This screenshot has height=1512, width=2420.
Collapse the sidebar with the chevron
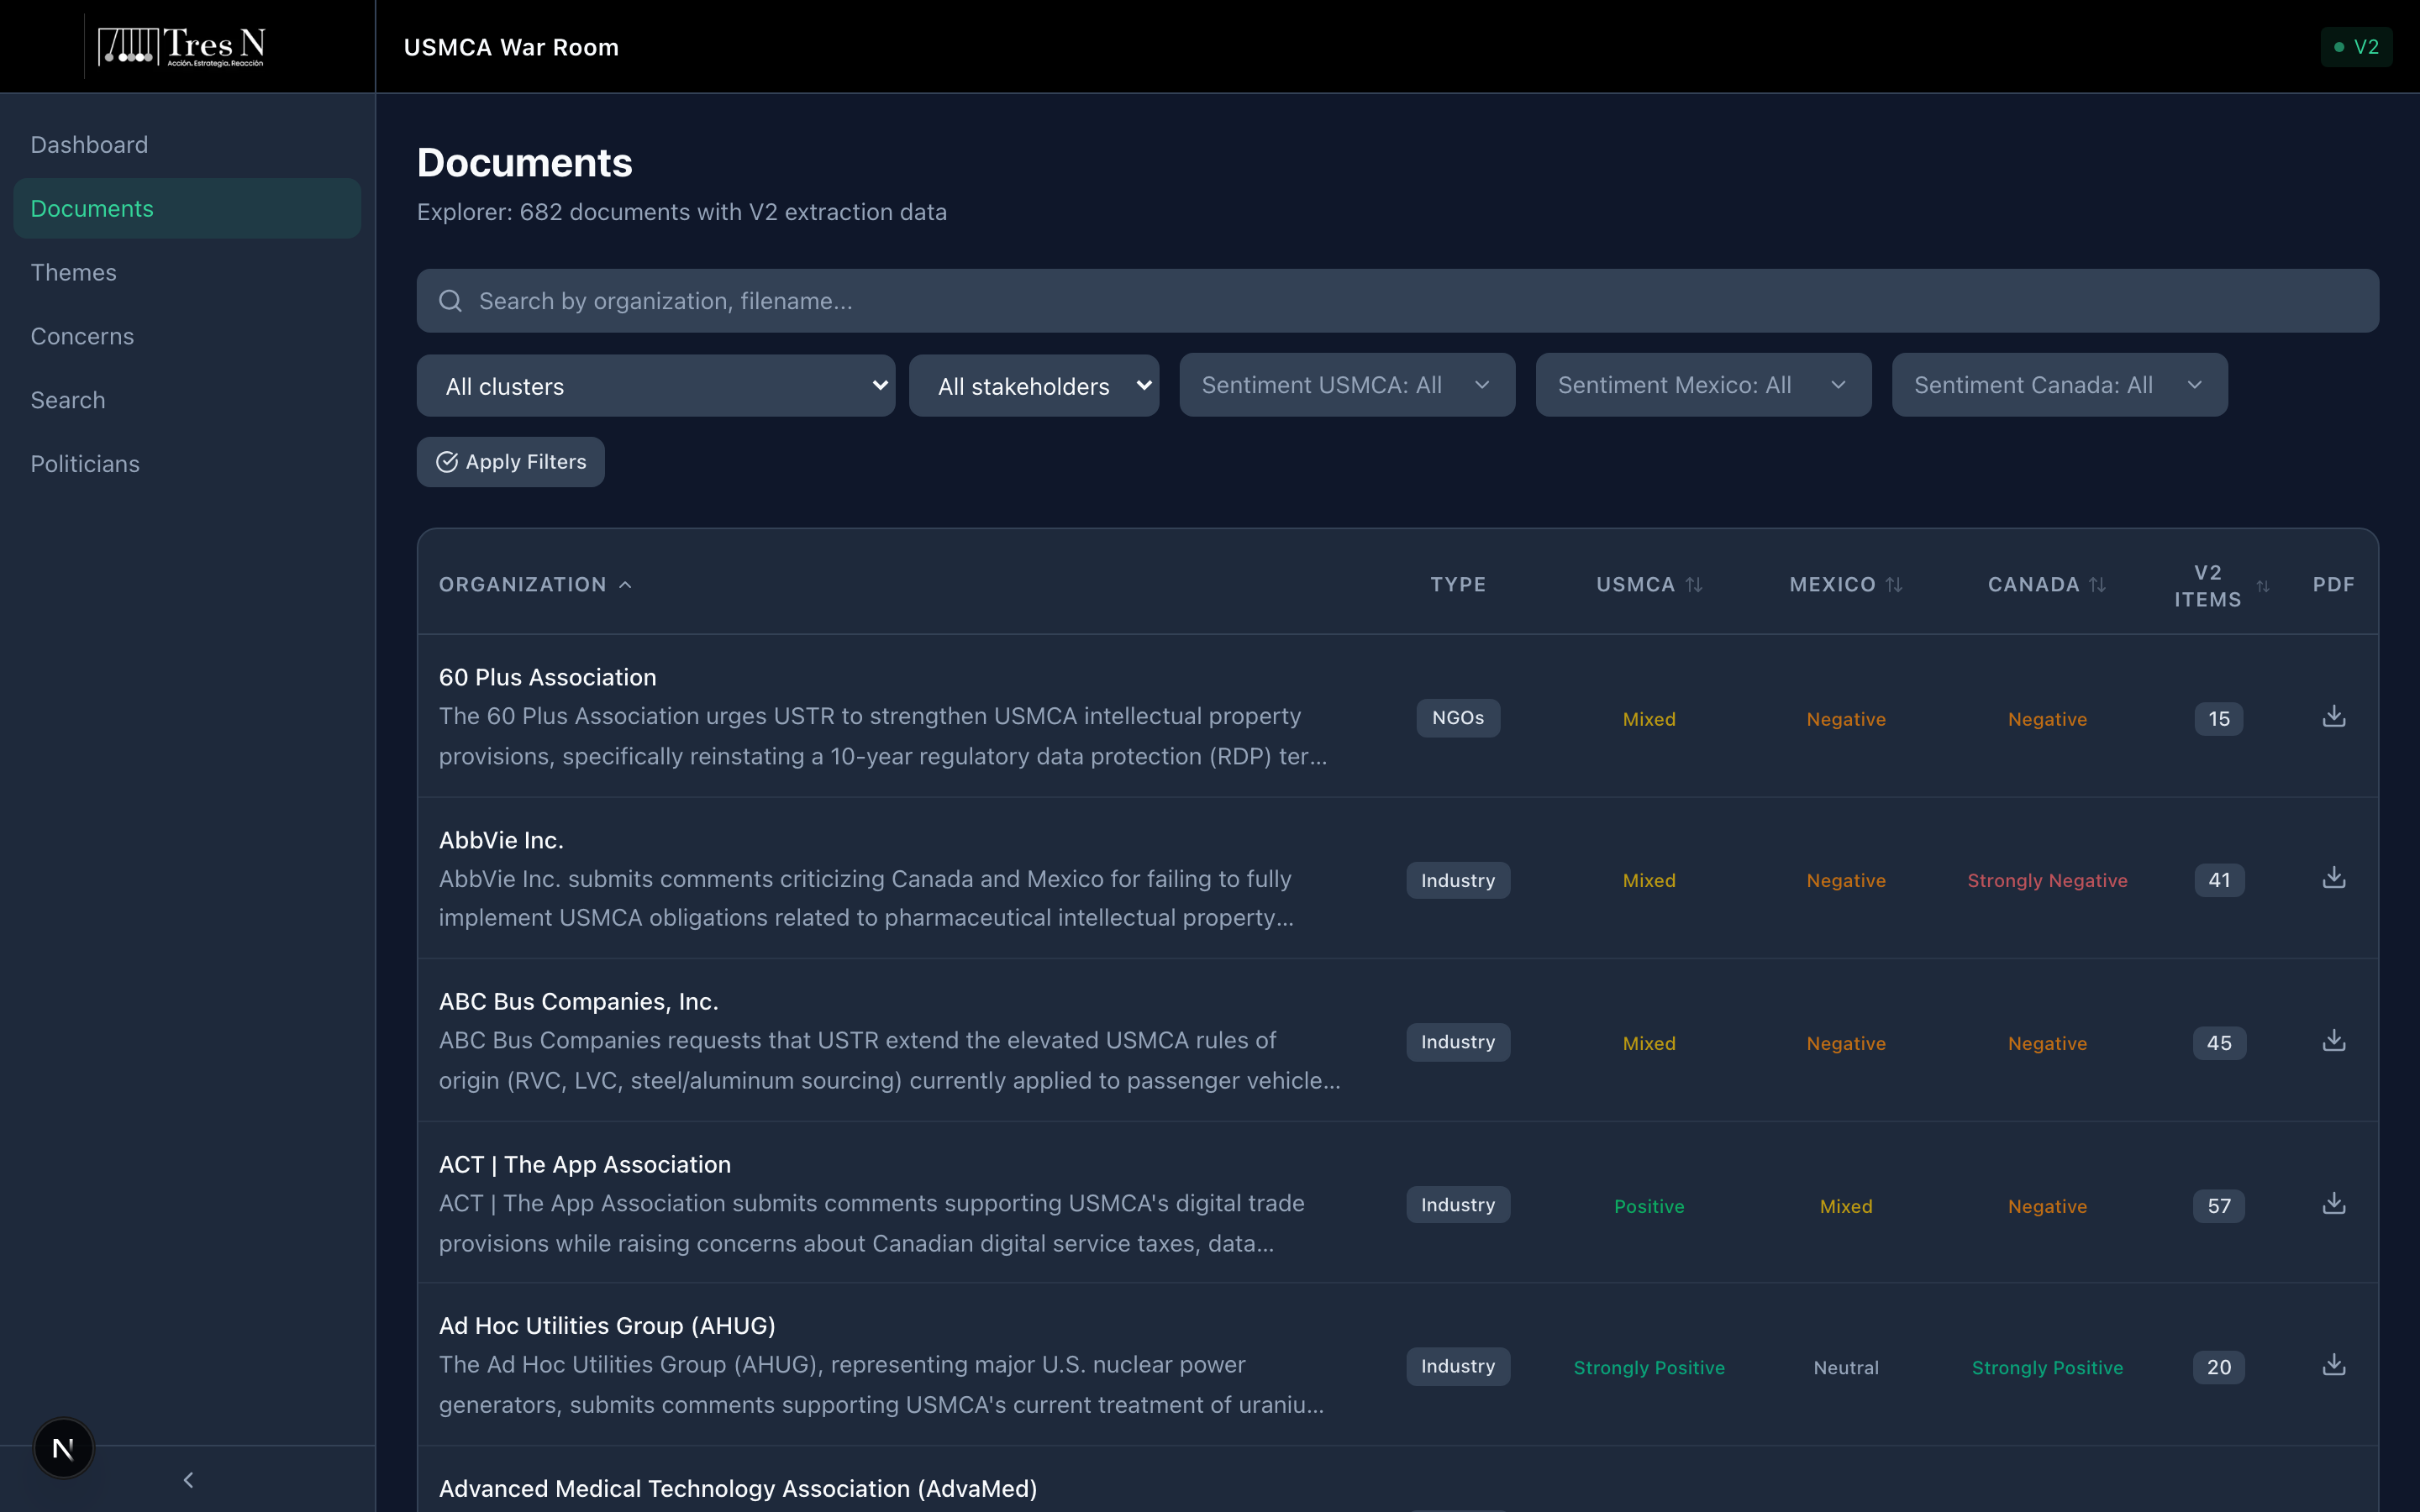click(x=188, y=1479)
